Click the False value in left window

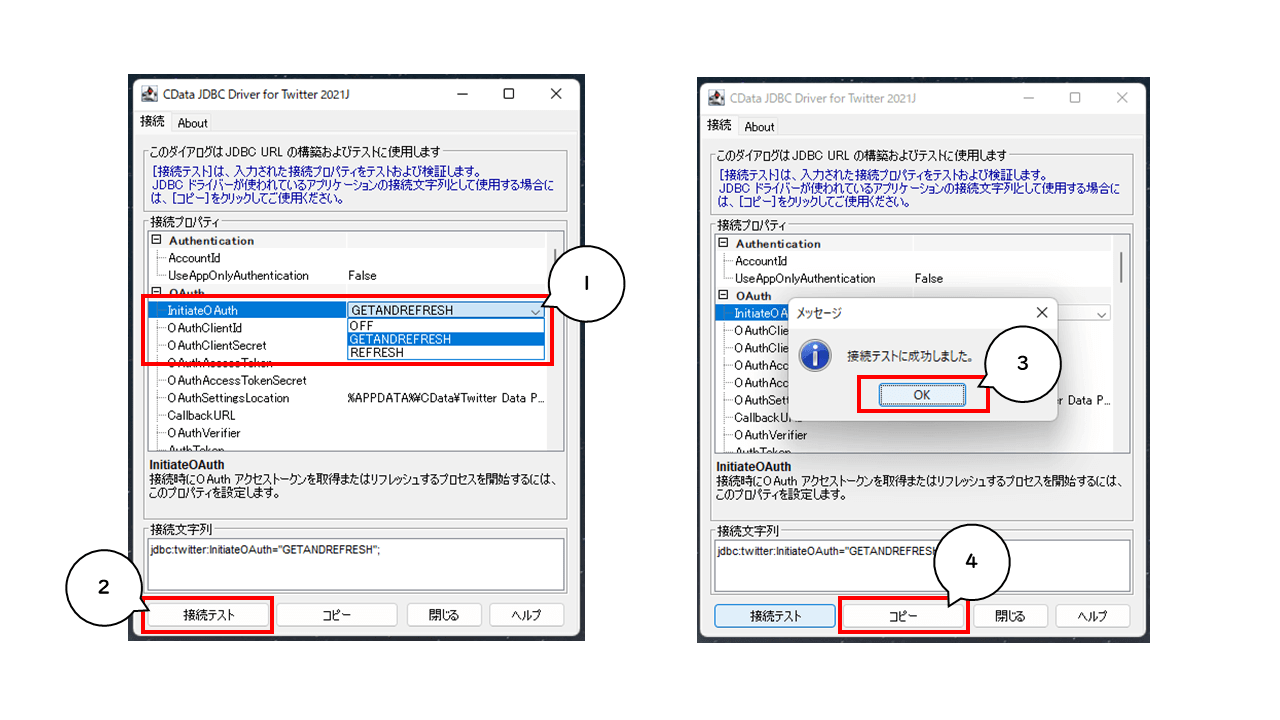click(362, 275)
